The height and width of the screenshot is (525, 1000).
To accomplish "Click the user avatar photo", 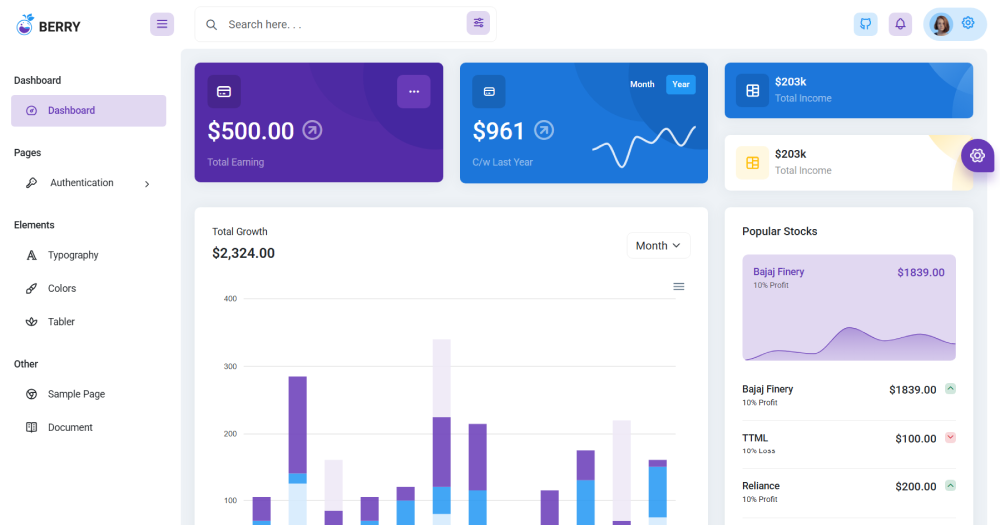I will 941,24.
